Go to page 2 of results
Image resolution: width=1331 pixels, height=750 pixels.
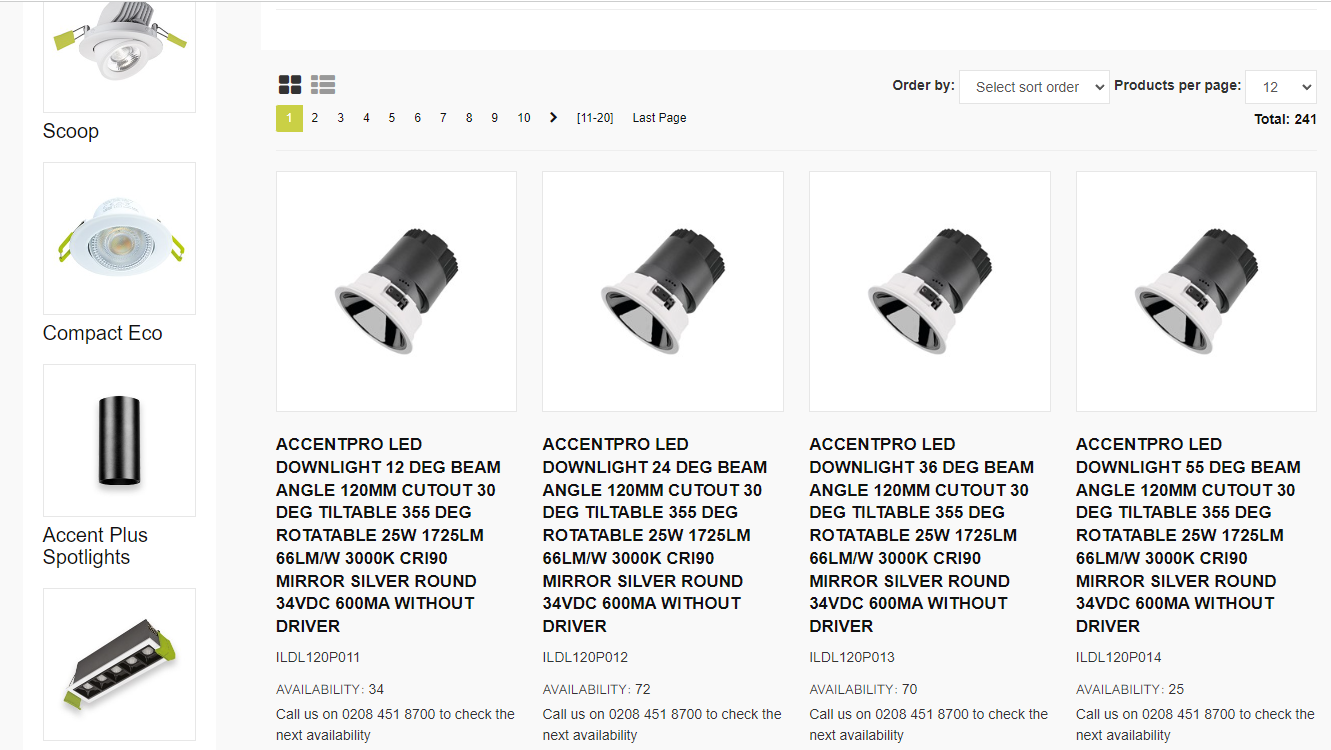(314, 118)
